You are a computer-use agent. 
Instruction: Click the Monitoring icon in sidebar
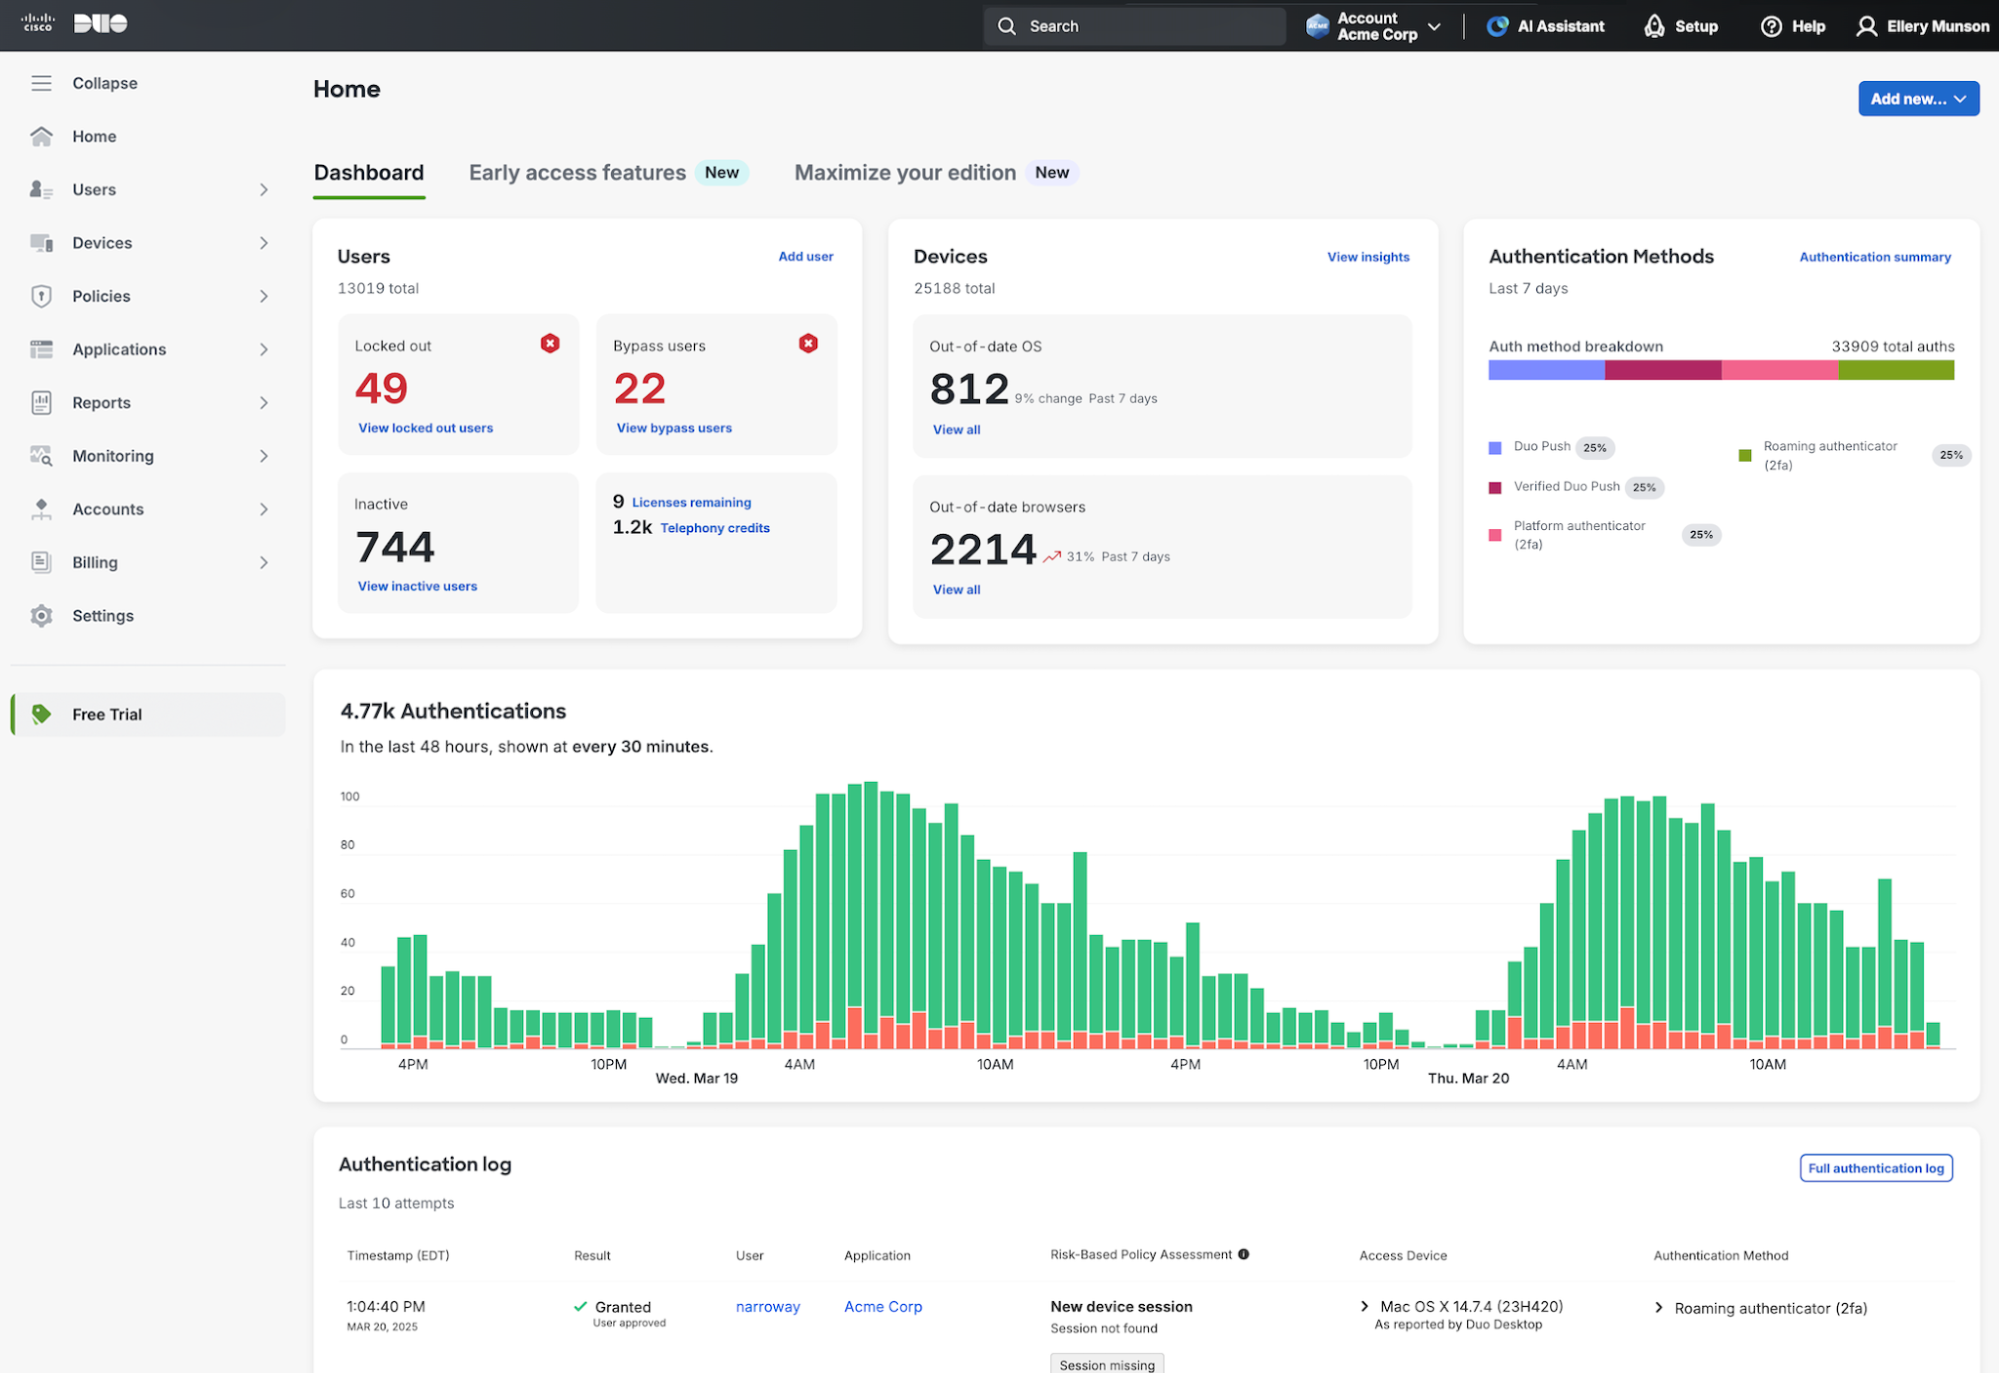pos(41,456)
